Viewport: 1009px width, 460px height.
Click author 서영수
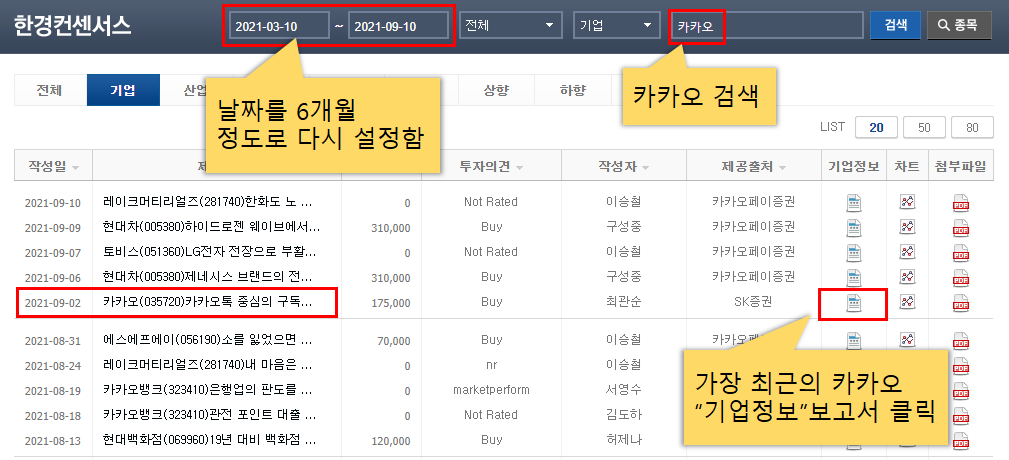coord(624,390)
